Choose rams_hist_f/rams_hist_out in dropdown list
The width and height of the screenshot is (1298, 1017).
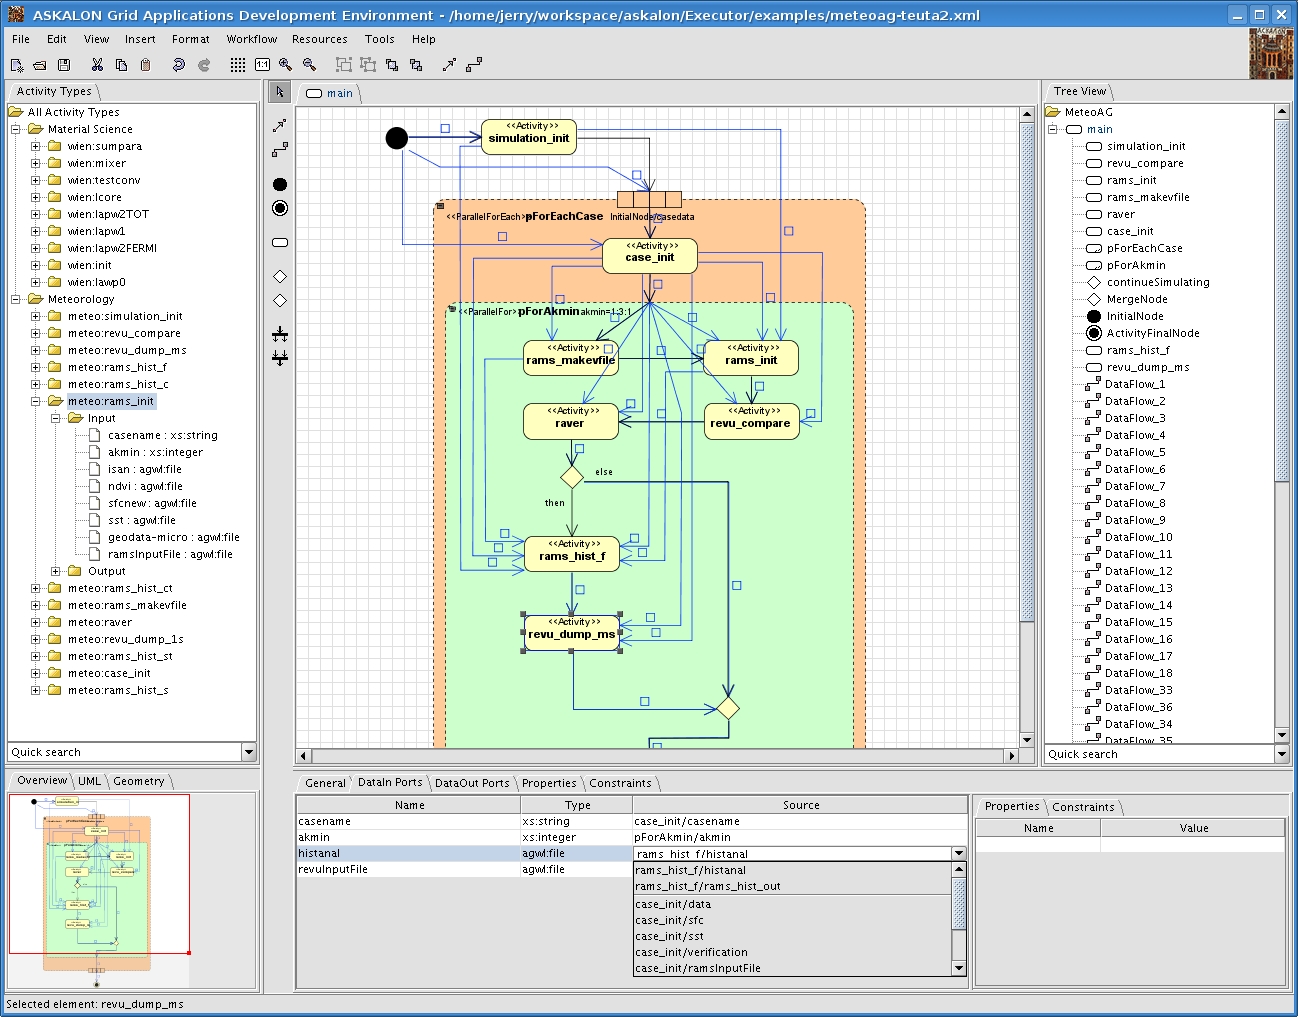coord(794,886)
